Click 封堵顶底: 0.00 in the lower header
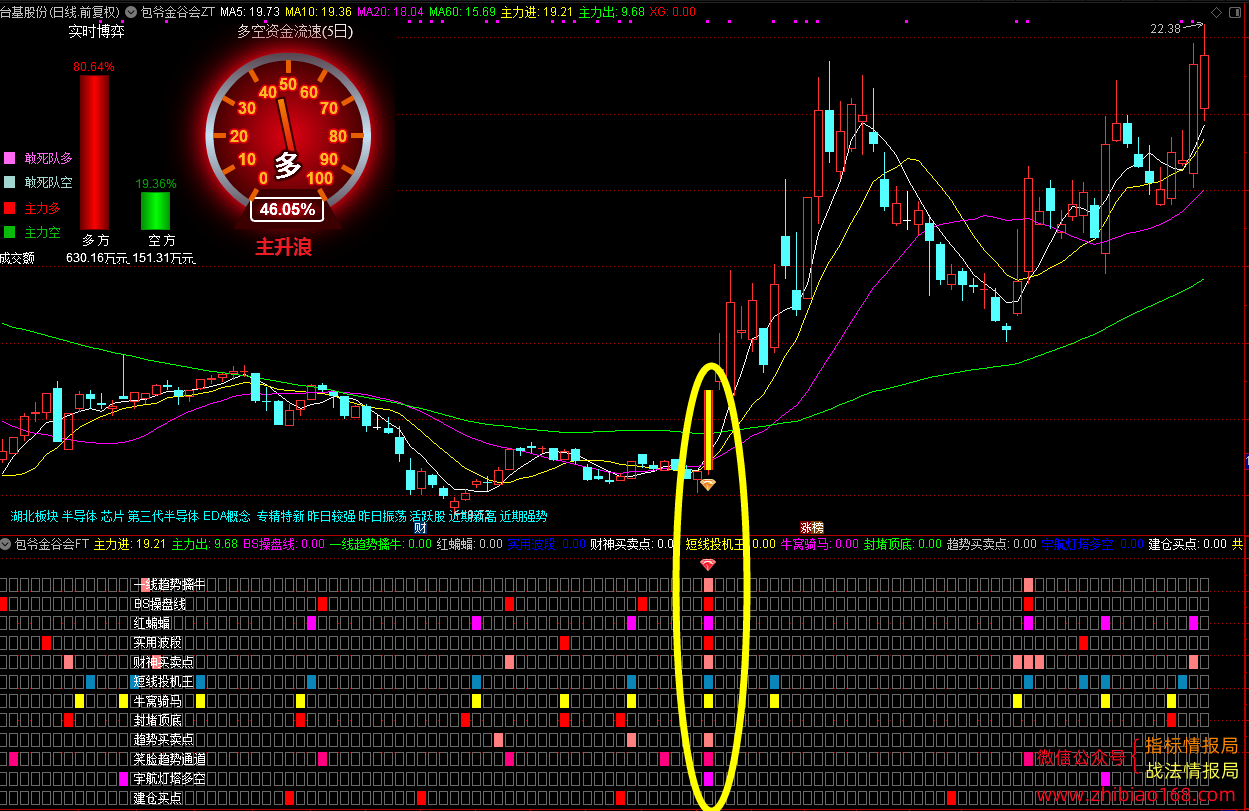1249x811 pixels. coord(903,544)
